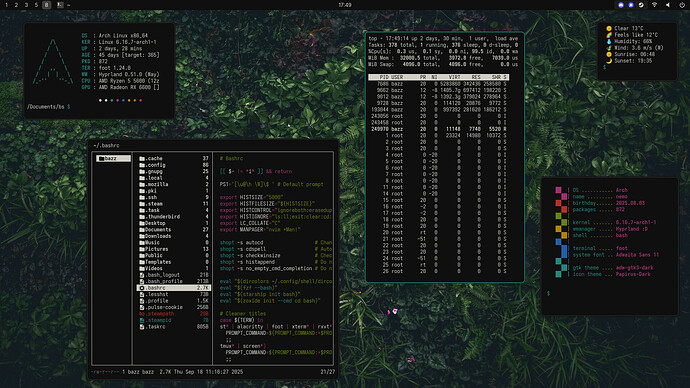Click the Videos folder icon
The image size is (690, 388).
[x=142, y=268]
